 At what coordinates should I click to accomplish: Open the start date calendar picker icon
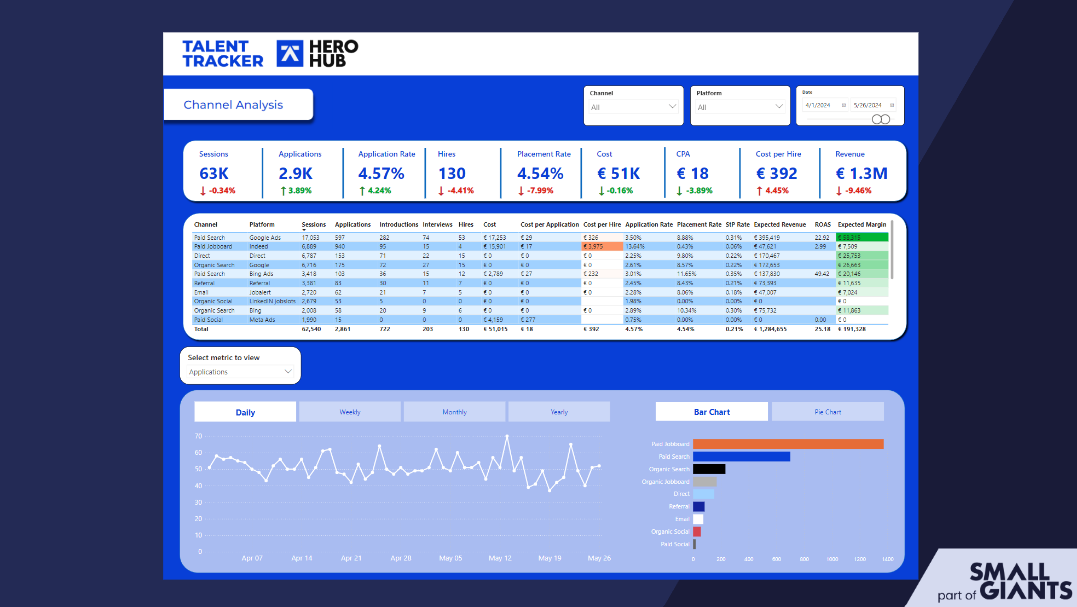click(x=843, y=105)
